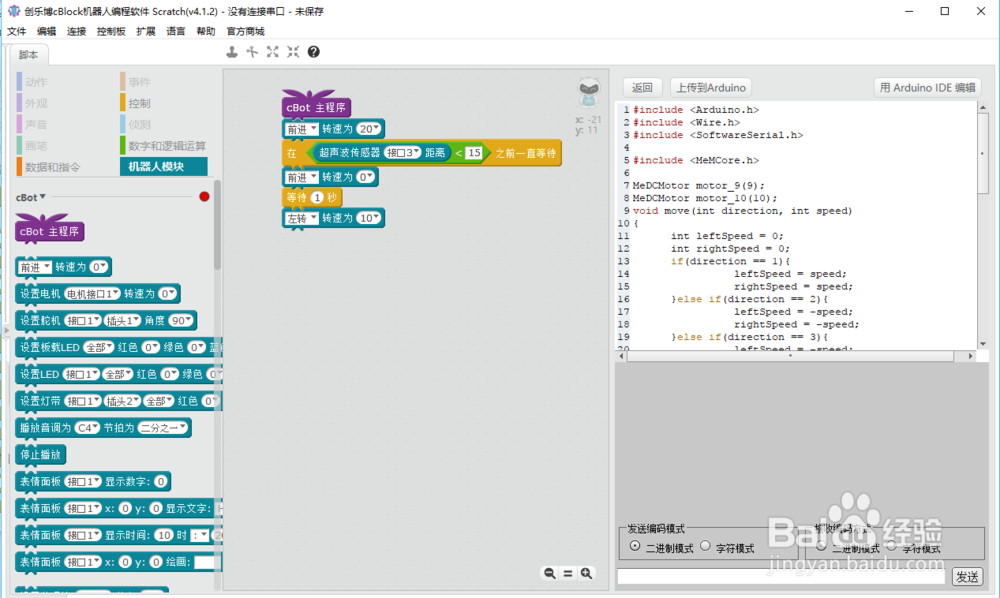
Task: Click the 停止播放 block in the palette
Action: click(x=40, y=455)
